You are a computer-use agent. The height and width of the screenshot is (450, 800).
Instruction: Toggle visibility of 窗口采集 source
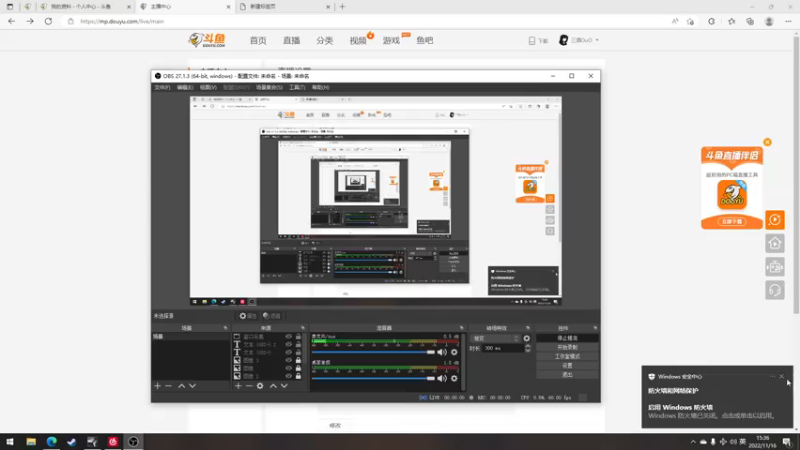click(289, 337)
